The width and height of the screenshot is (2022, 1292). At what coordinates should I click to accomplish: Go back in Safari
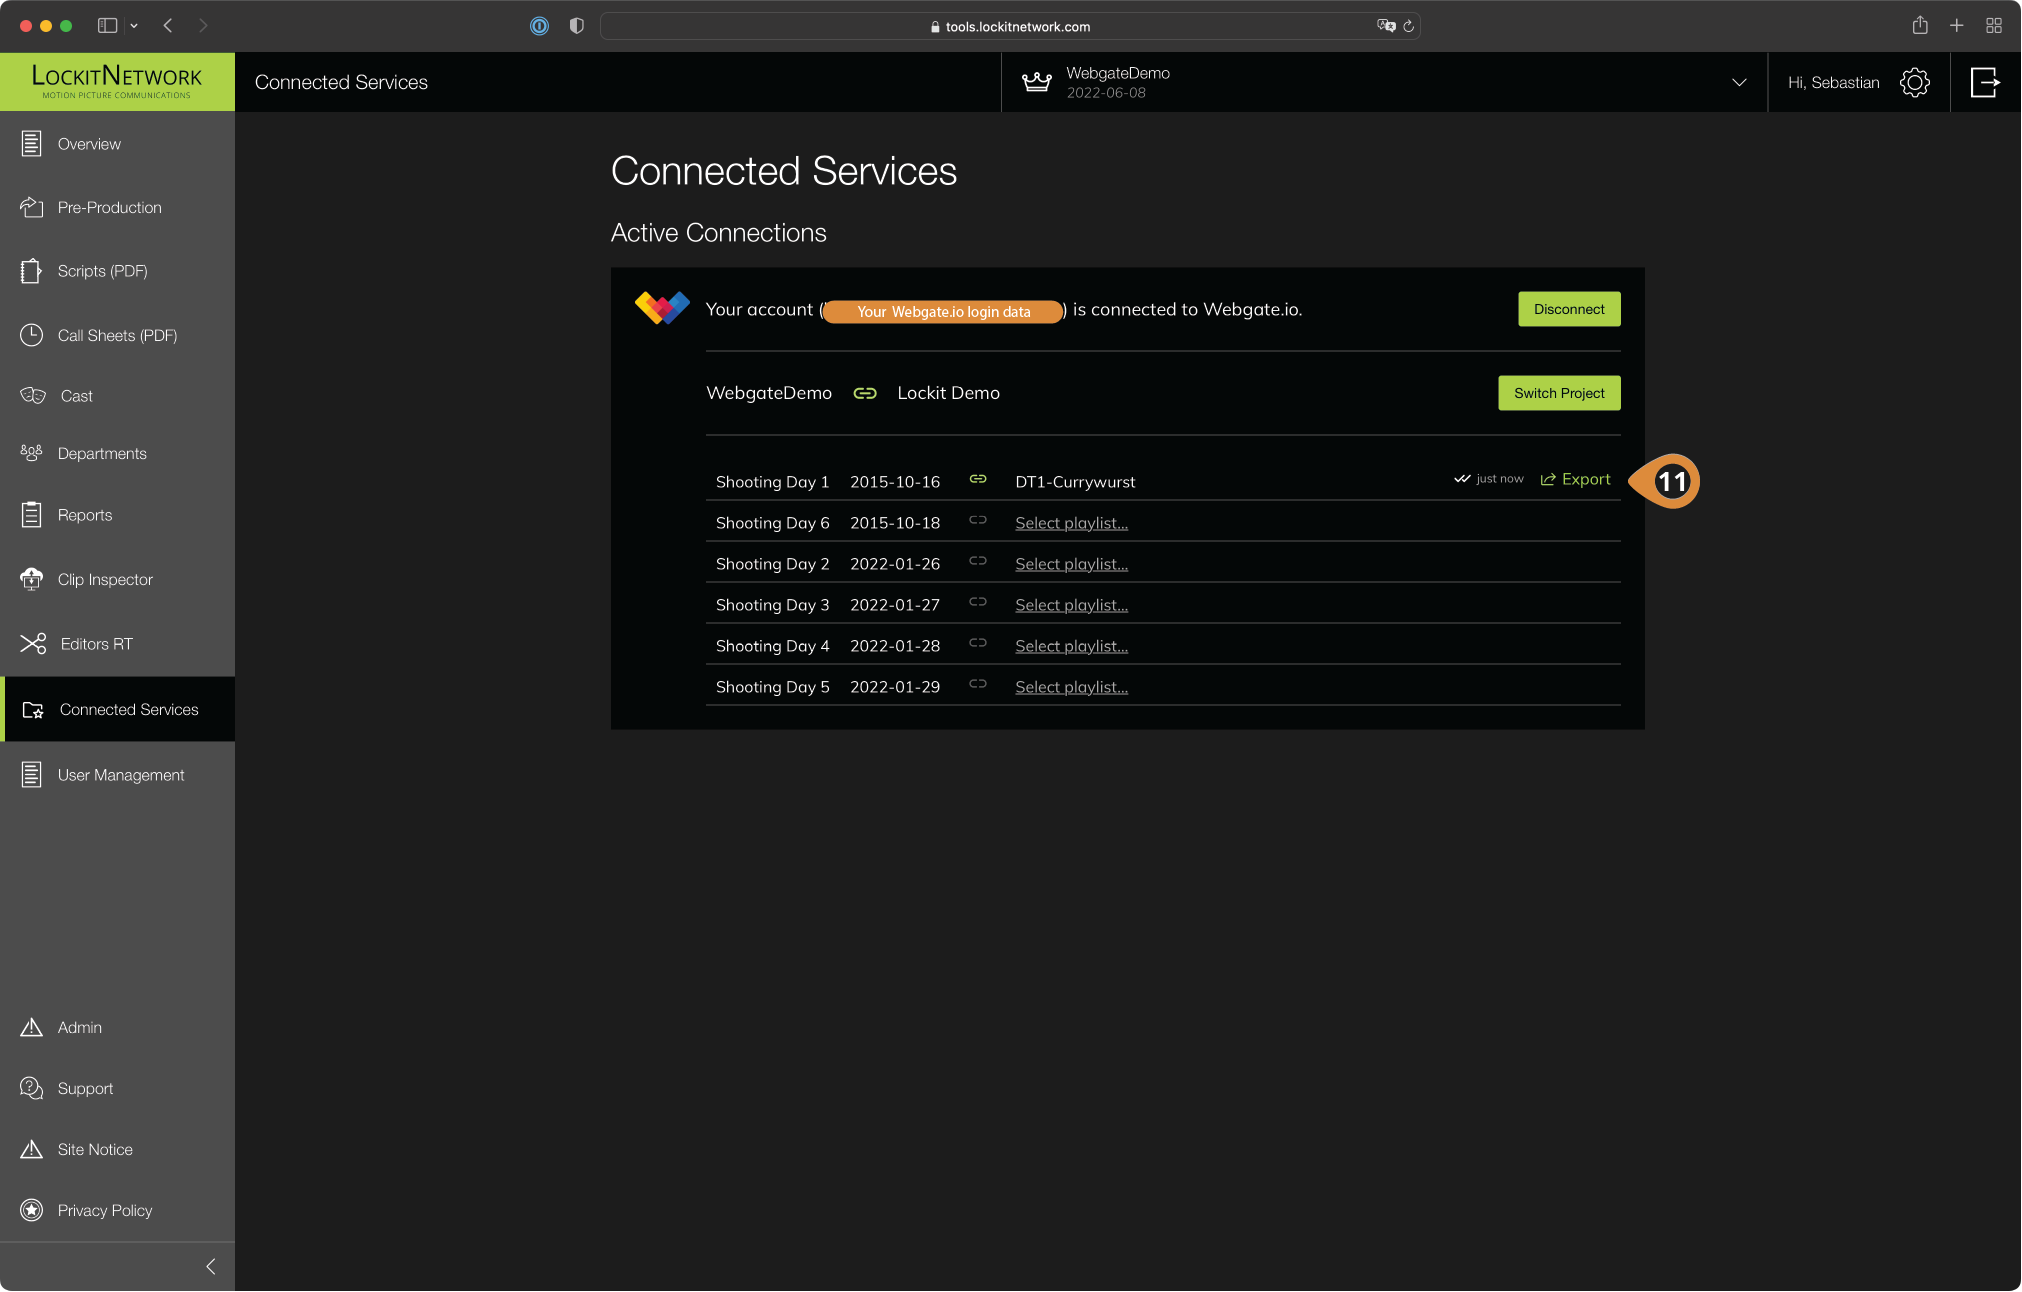(x=168, y=26)
